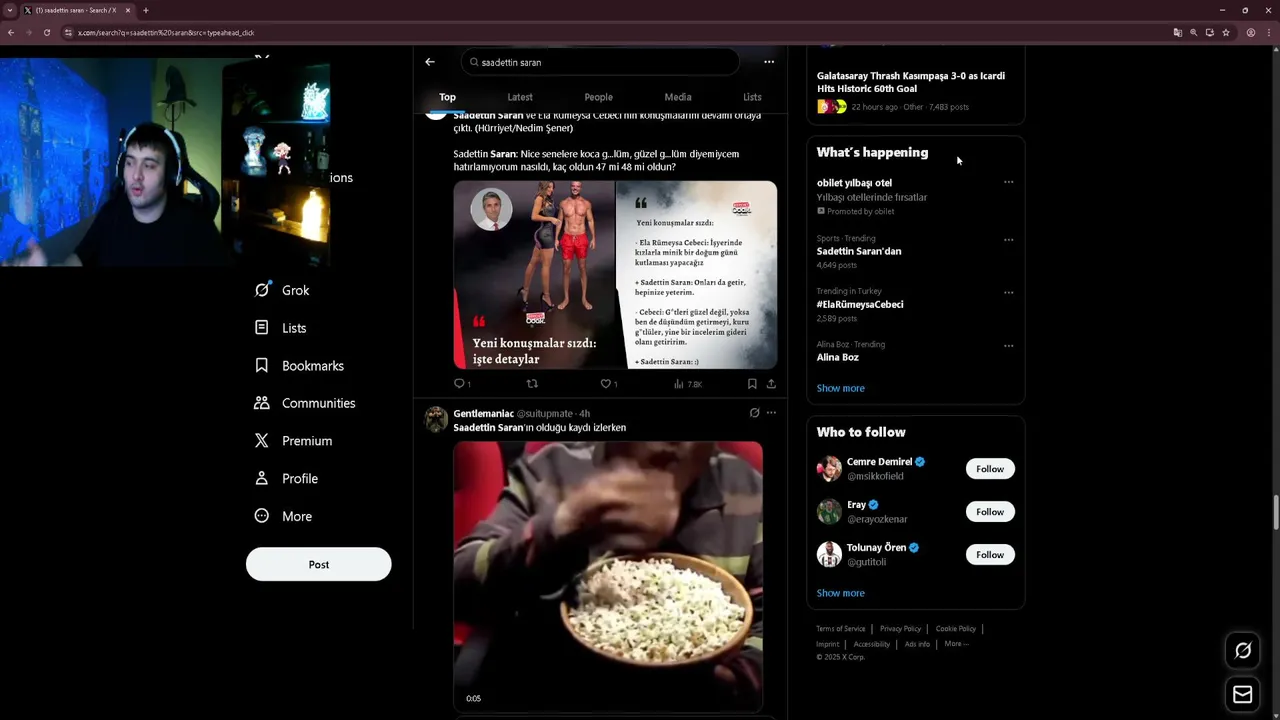The image size is (1280, 720).
Task: Click the browser back arrow
Action: [x=11, y=32]
